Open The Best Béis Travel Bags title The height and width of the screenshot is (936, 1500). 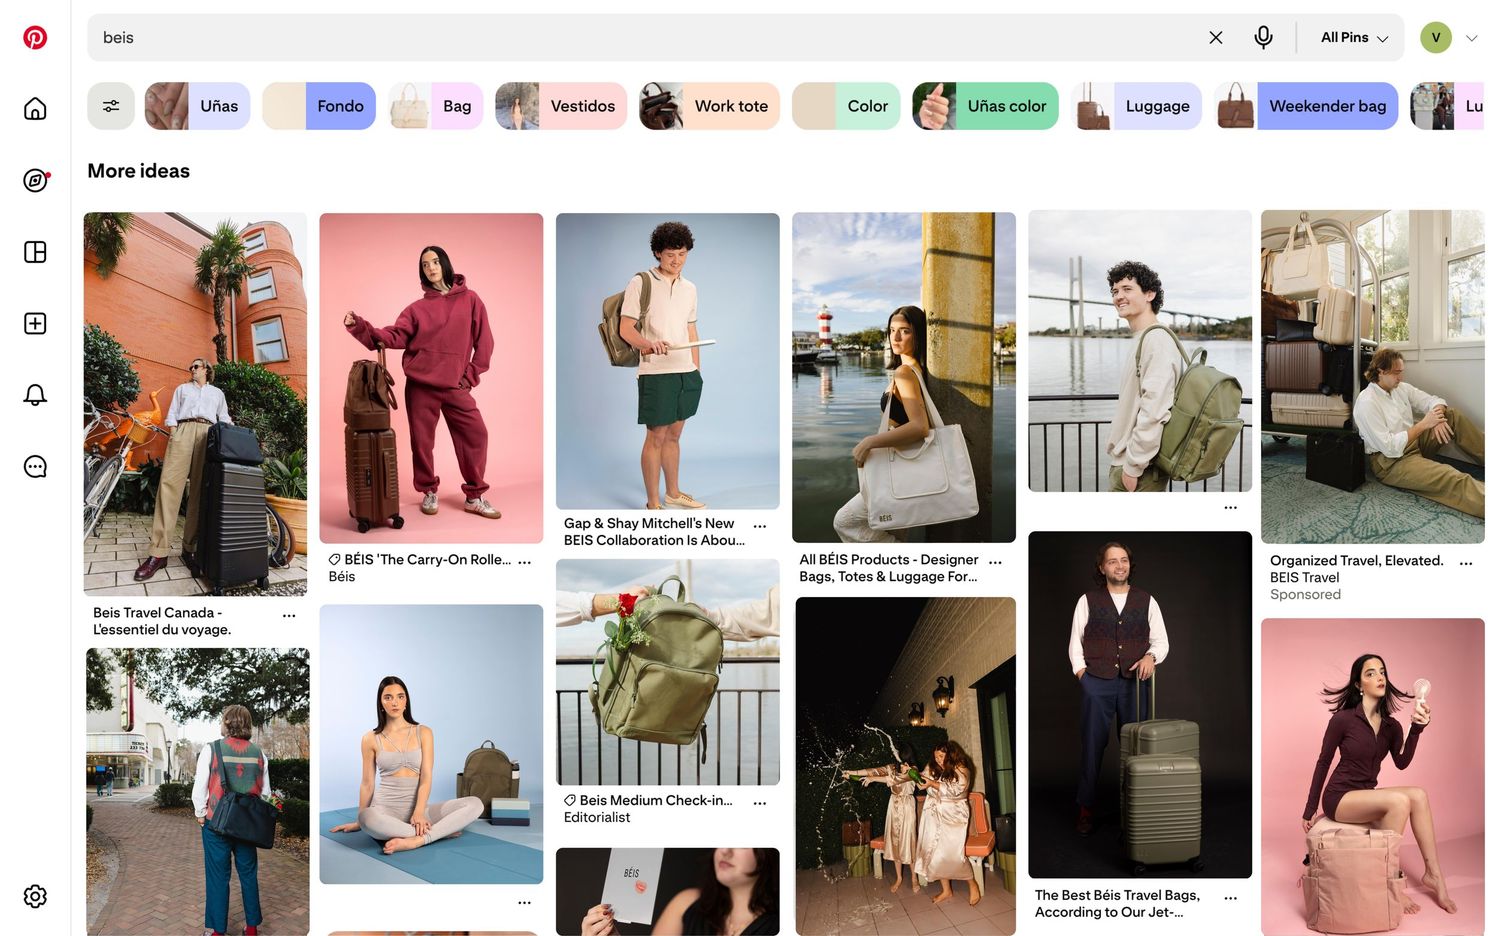(x=1118, y=904)
